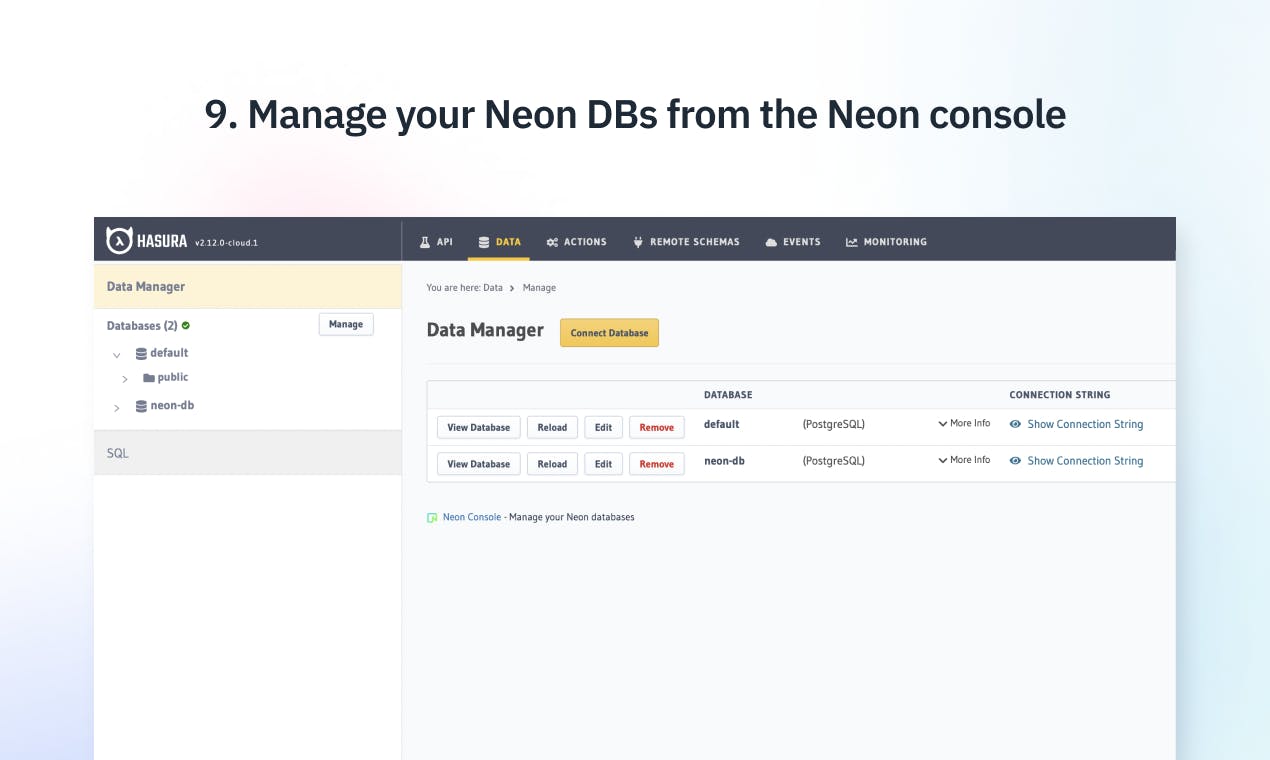Open the MONITORING tab
Image resolution: width=1270 pixels, height=760 pixels.
[x=886, y=242]
